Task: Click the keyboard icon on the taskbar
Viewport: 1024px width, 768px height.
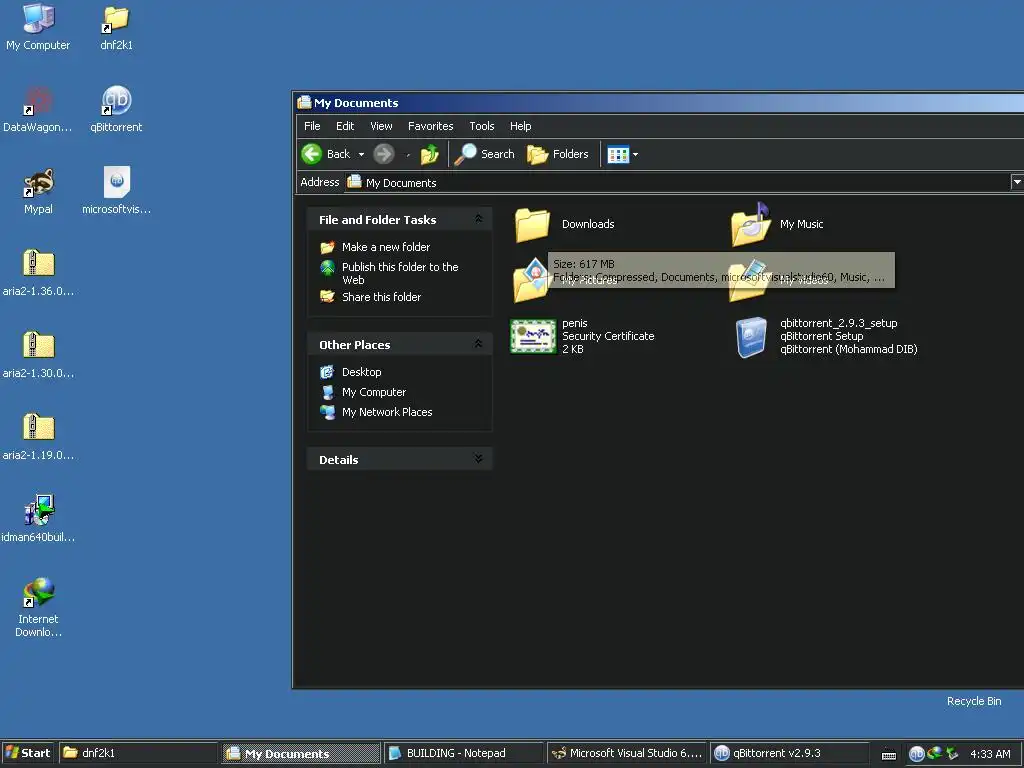Action: [889, 755]
